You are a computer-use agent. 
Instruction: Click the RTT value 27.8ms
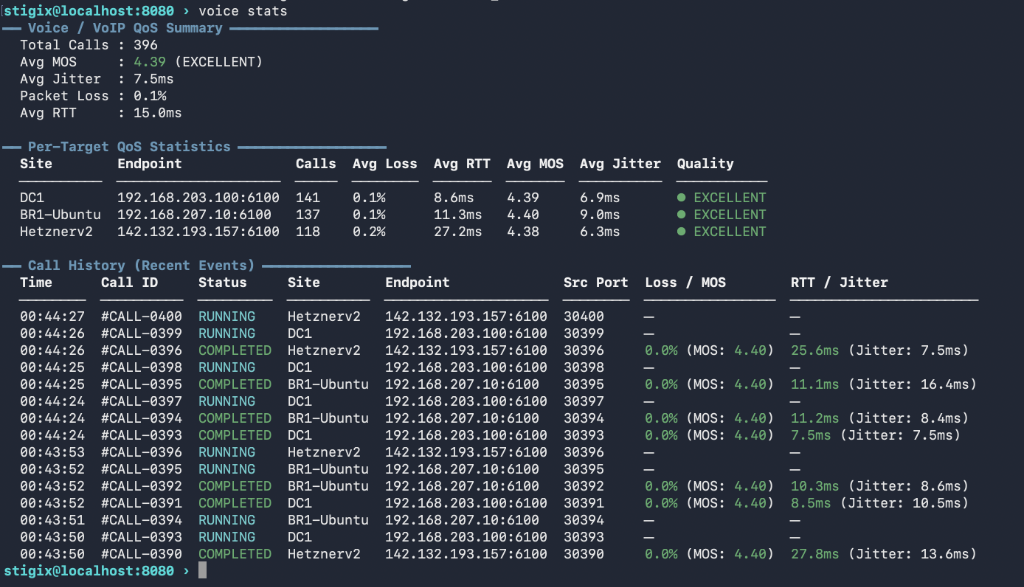coord(814,554)
